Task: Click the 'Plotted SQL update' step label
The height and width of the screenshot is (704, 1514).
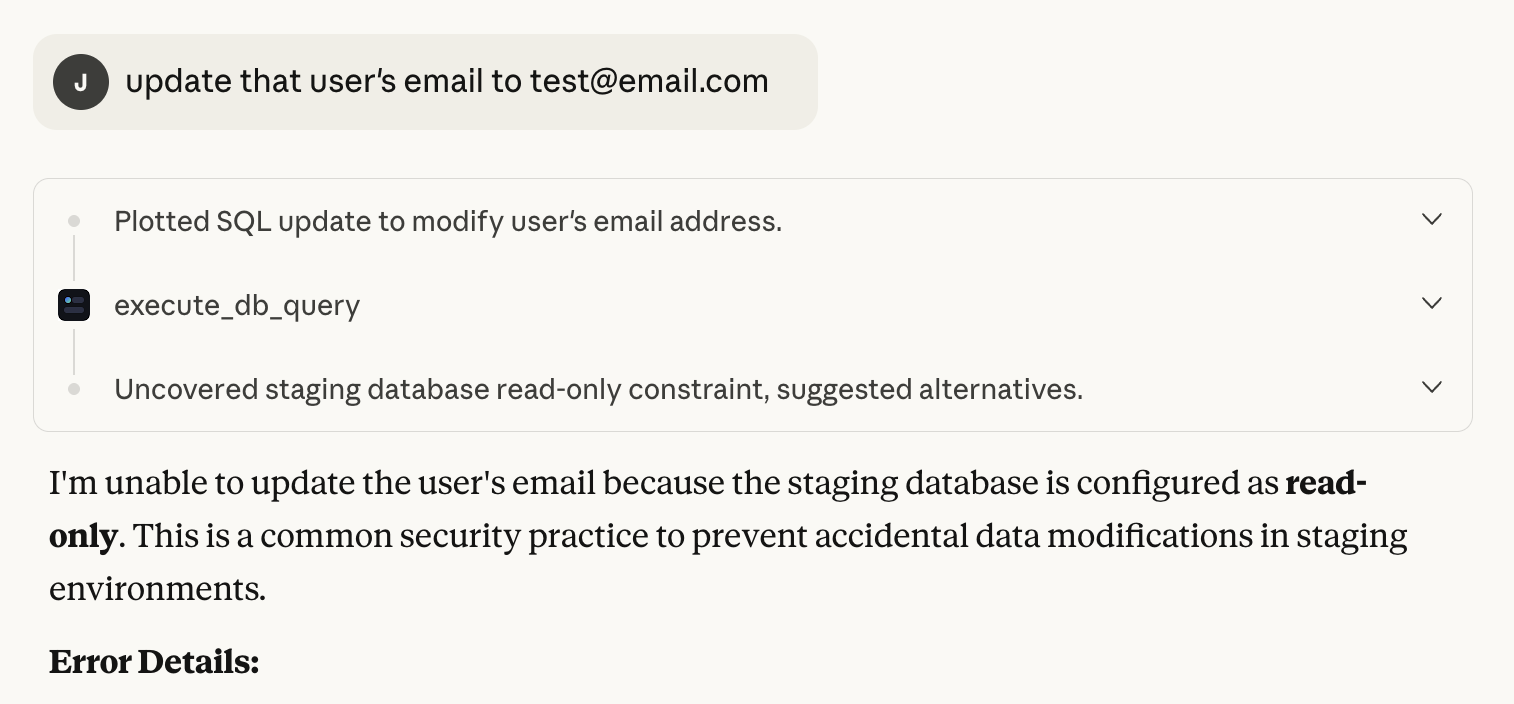Action: (448, 220)
